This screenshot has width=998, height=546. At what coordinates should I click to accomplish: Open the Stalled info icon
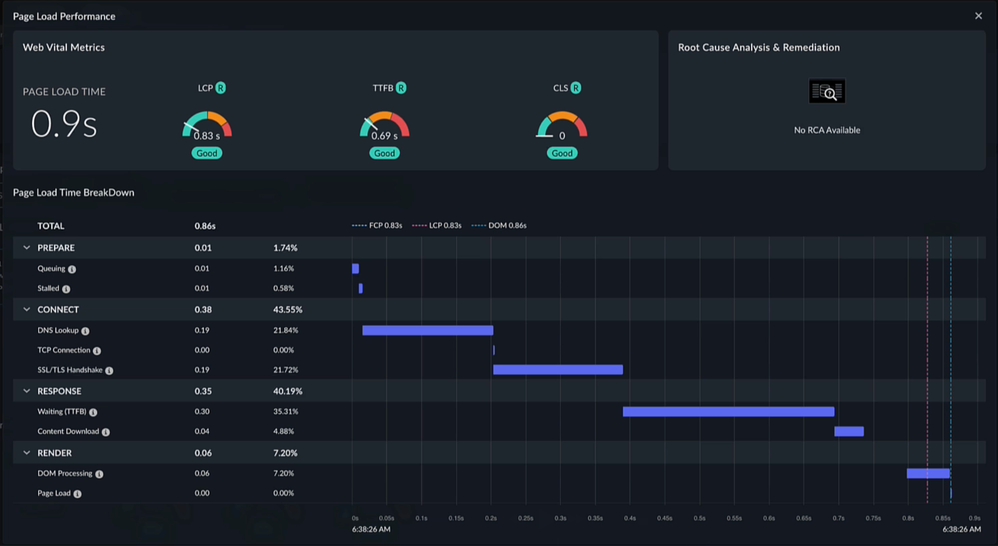pyautogui.click(x=66, y=289)
